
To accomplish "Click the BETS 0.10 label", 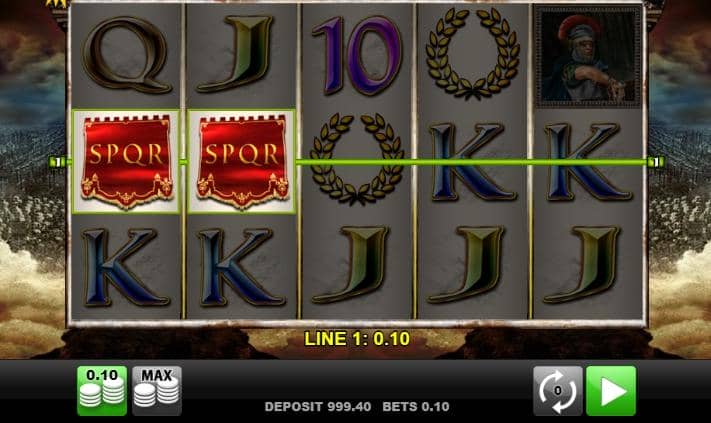I will 416,407.
